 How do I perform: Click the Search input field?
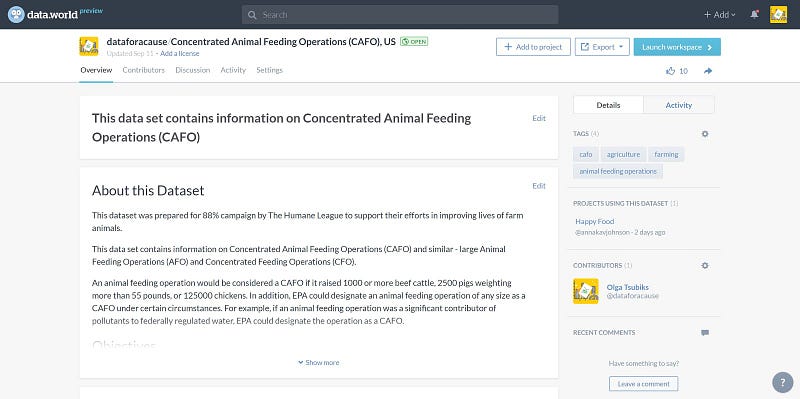click(x=400, y=15)
